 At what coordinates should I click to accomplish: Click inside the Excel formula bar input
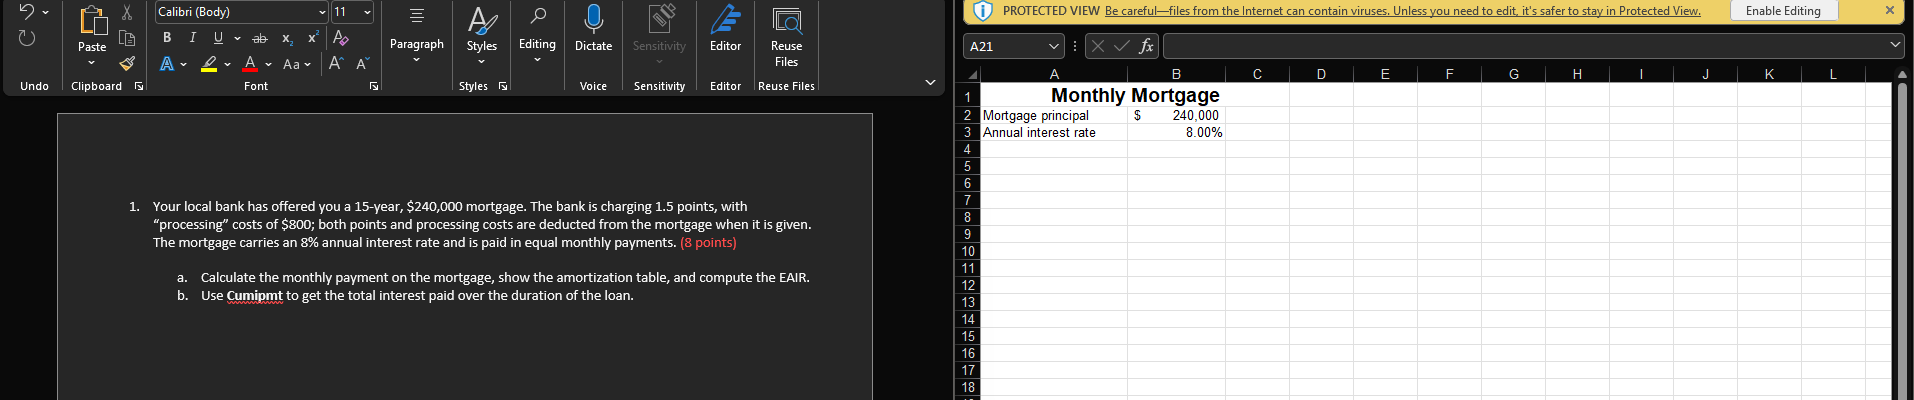[1524, 46]
